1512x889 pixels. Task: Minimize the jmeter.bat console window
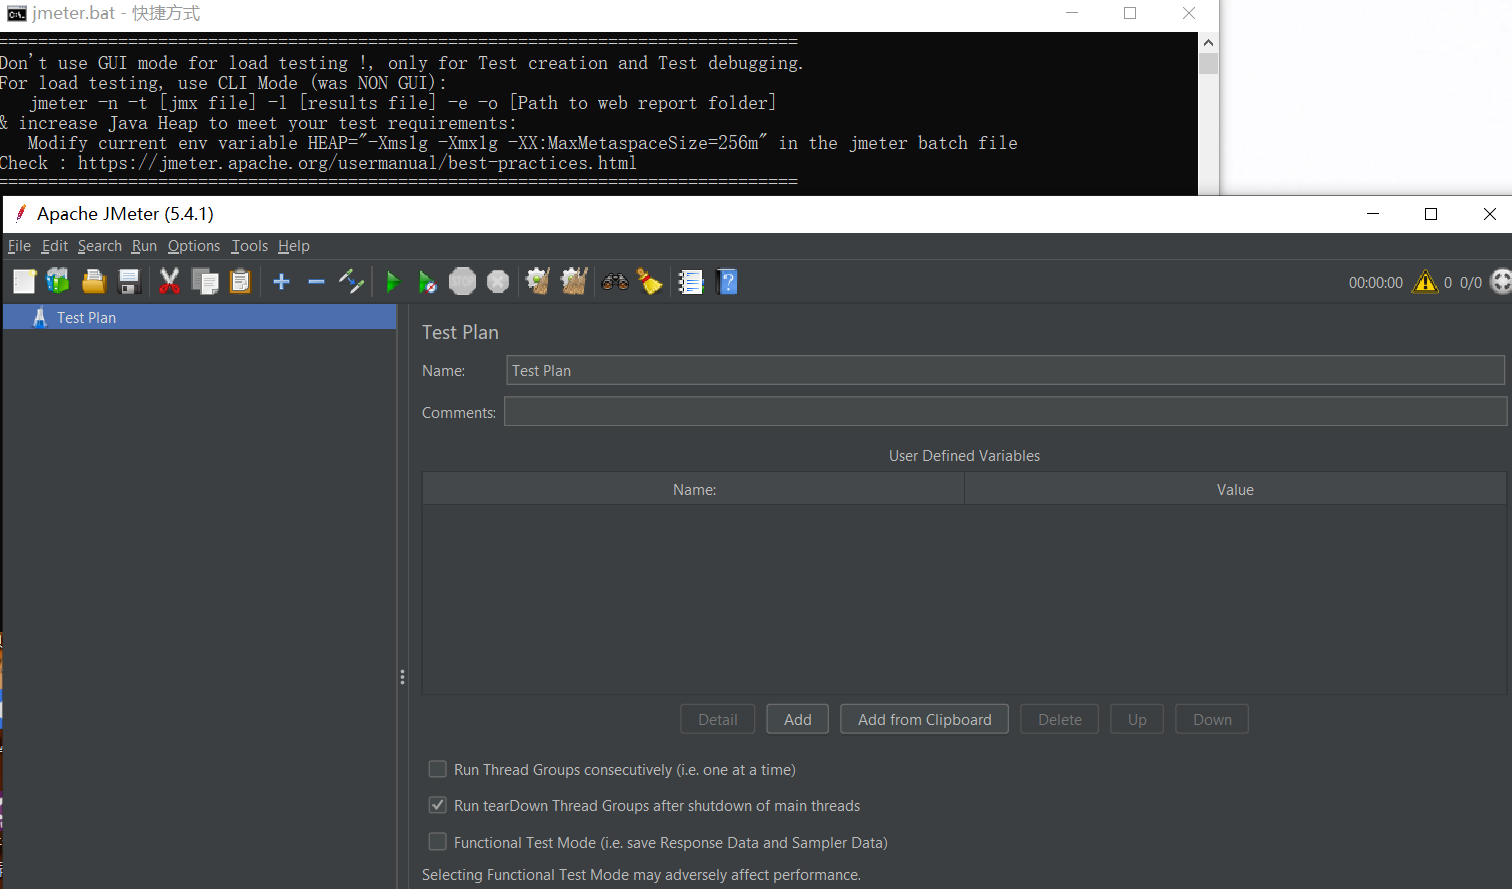pos(1072,13)
